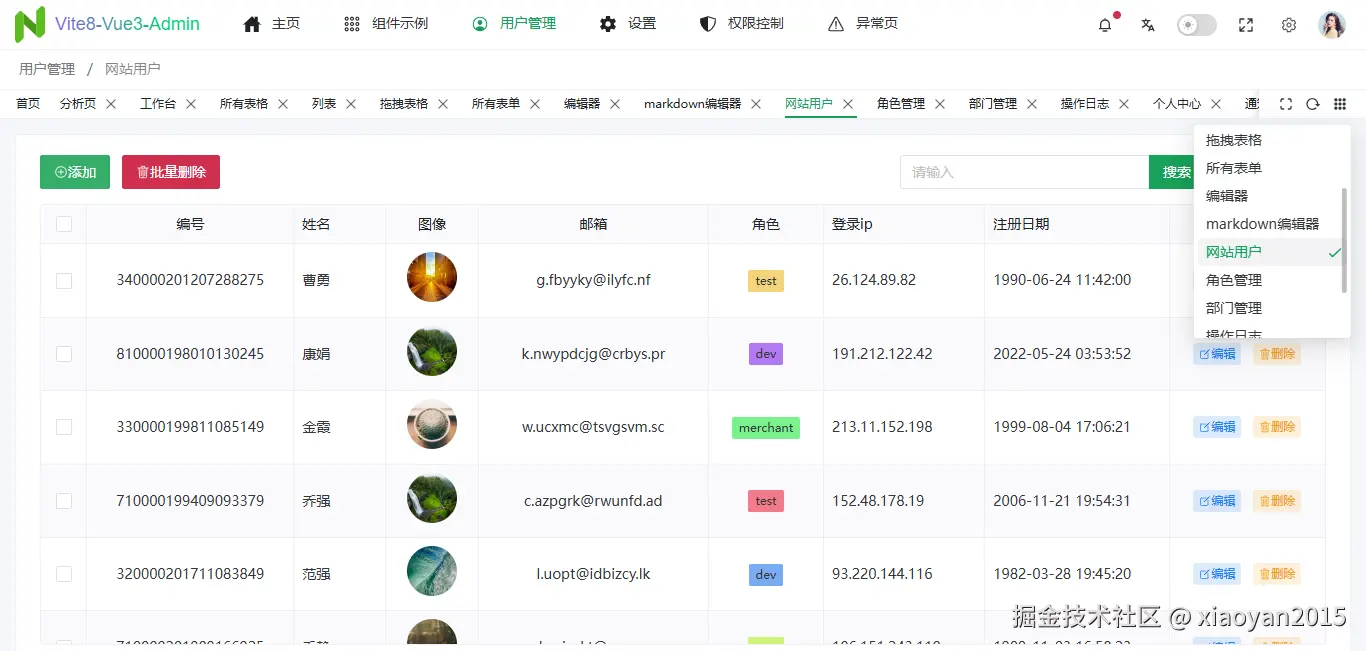The width and height of the screenshot is (1366, 651).
Task: Close the 网站用户 tab
Action: click(x=848, y=104)
